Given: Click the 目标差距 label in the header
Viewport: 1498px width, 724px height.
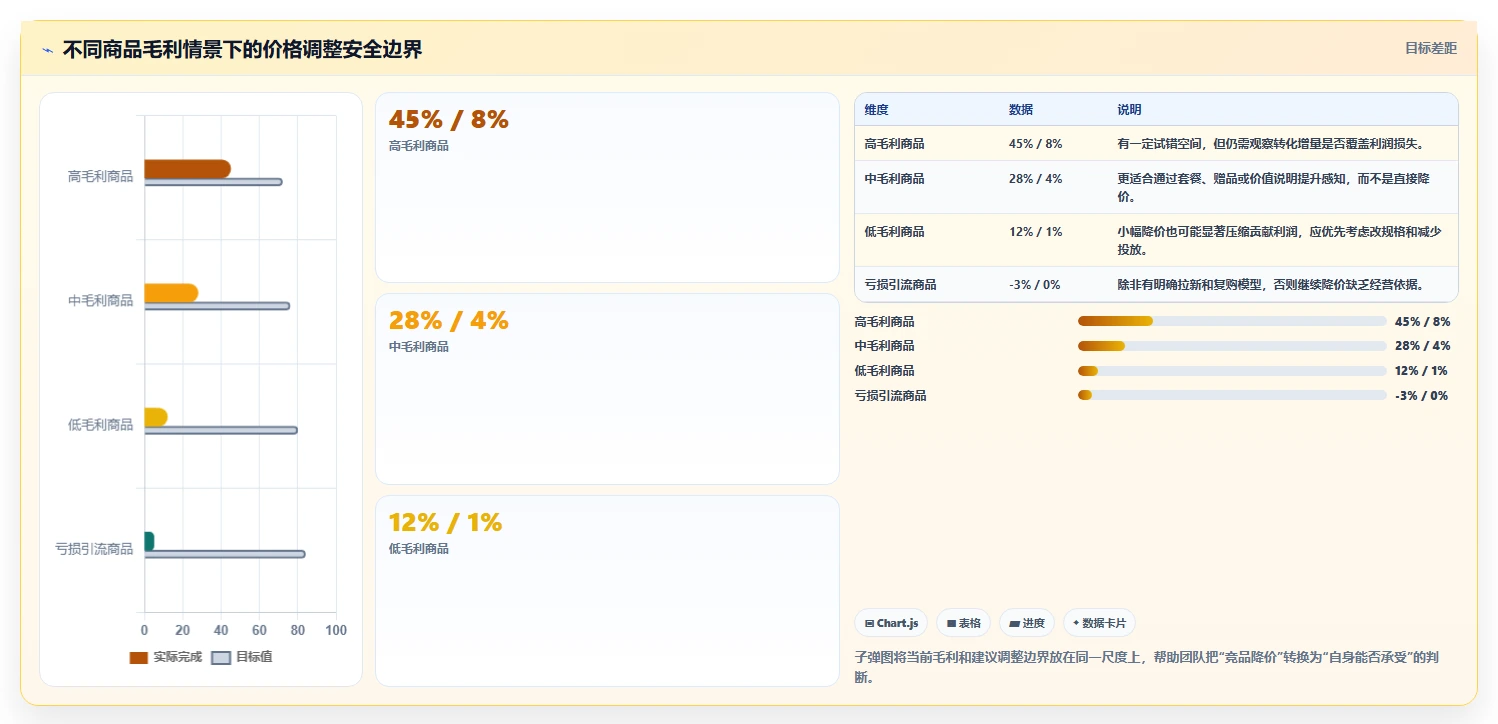Looking at the screenshot, I should 1431,48.
